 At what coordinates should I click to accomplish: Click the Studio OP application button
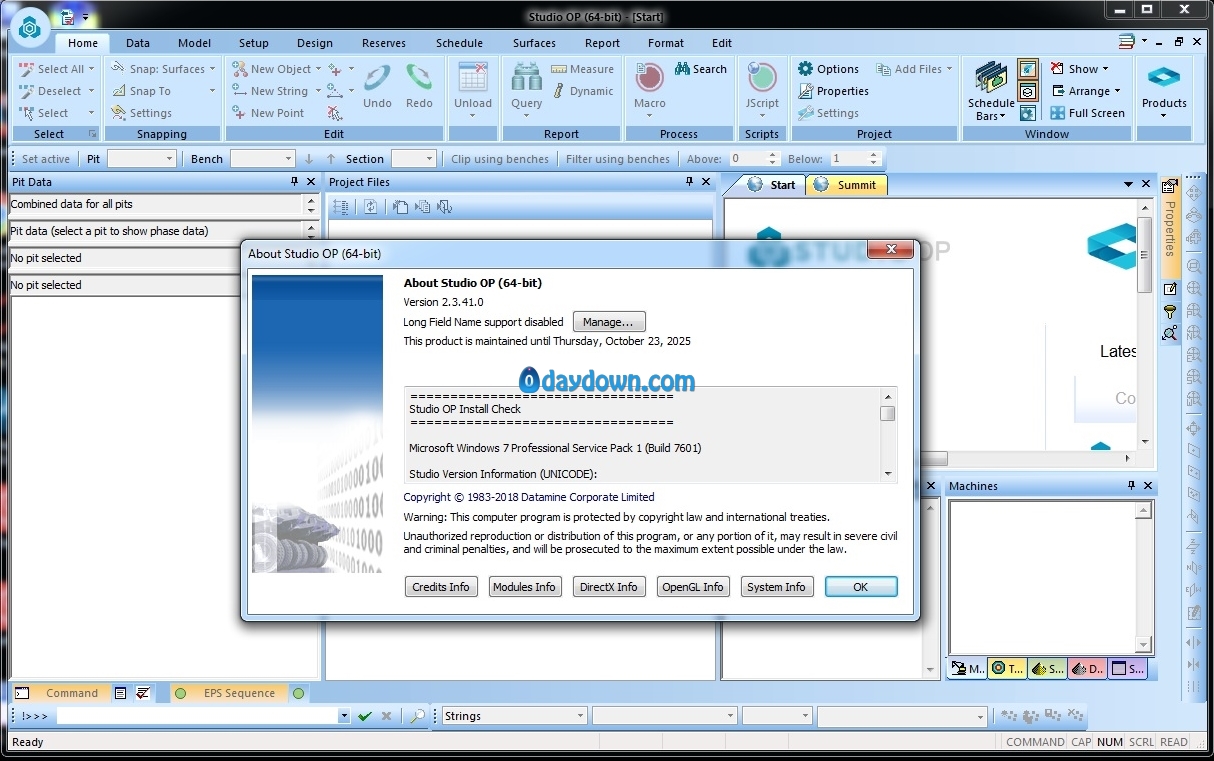pyautogui.click(x=29, y=27)
